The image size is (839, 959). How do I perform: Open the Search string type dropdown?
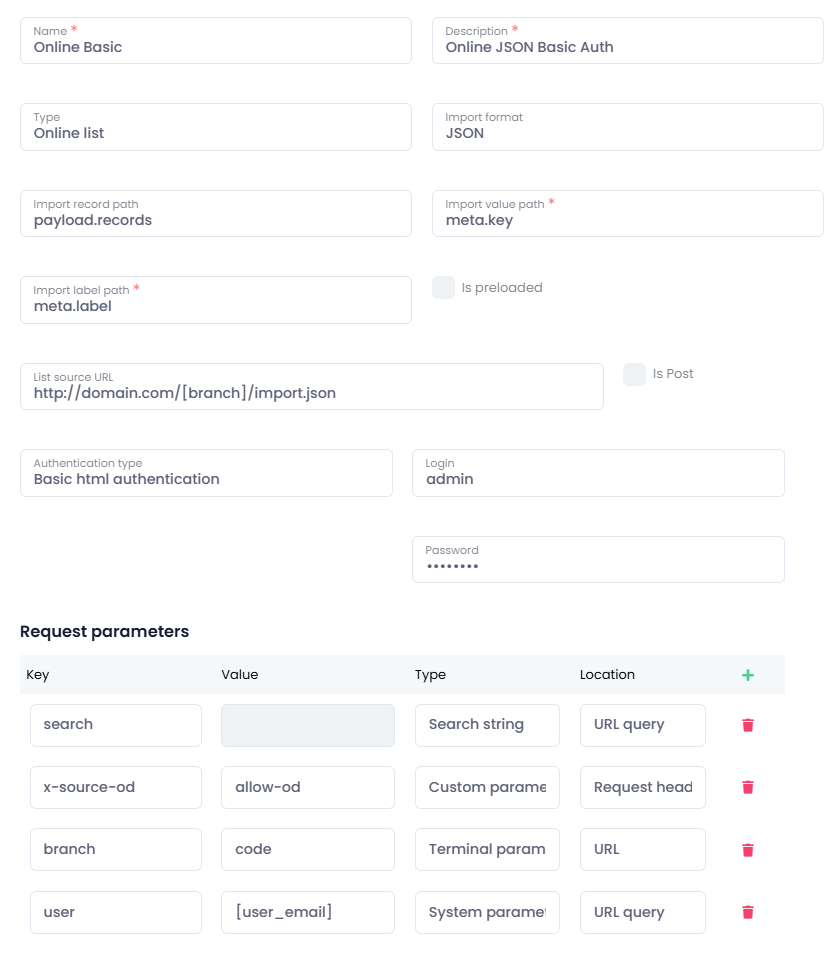pyautogui.click(x=487, y=725)
